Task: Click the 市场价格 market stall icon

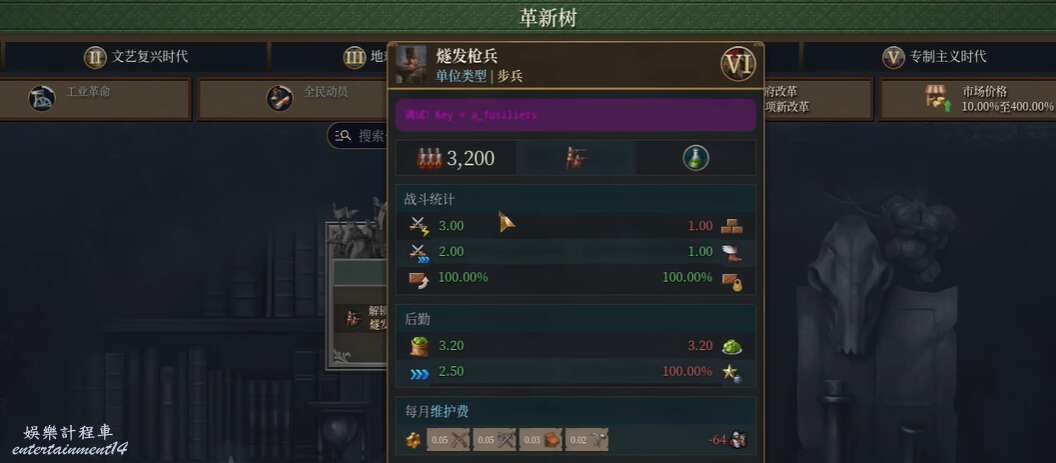Action: 938,98
